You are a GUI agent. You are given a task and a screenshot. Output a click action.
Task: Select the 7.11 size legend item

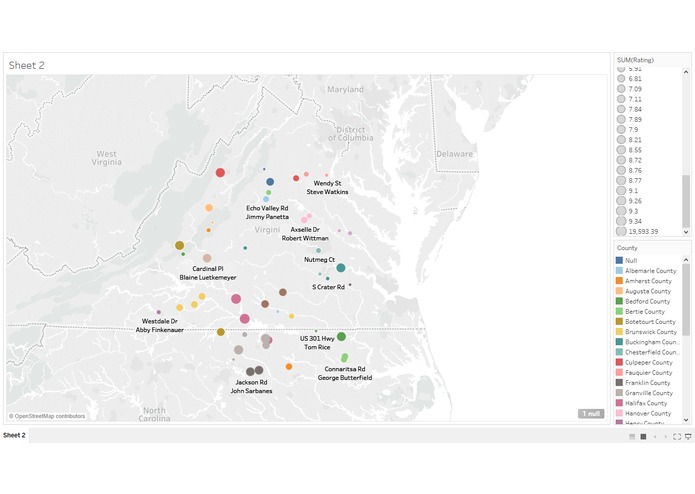(x=629, y=99)
